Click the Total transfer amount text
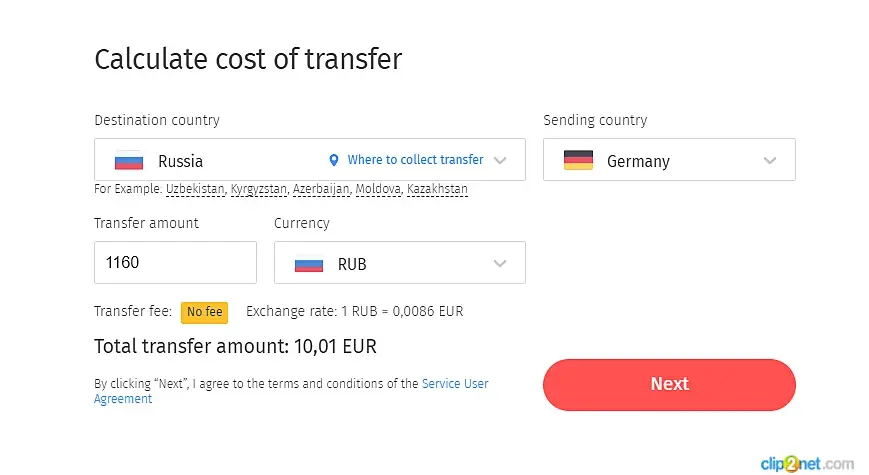Image resolution: width=869 pixels, height=475 pixels. (x=235, y=346)
